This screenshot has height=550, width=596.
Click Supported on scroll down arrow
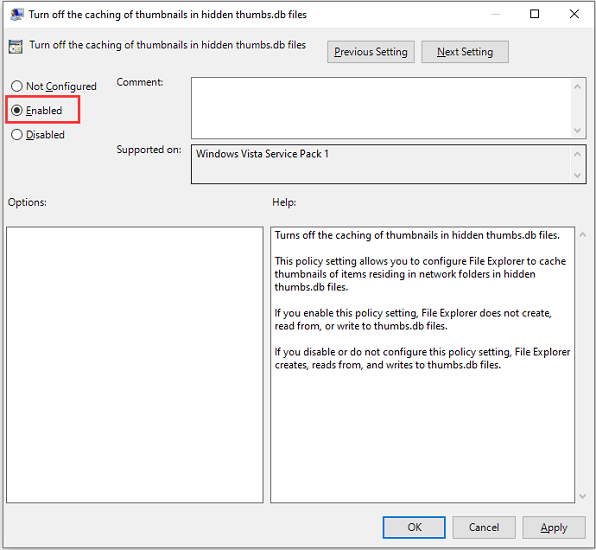coord(577,175)
